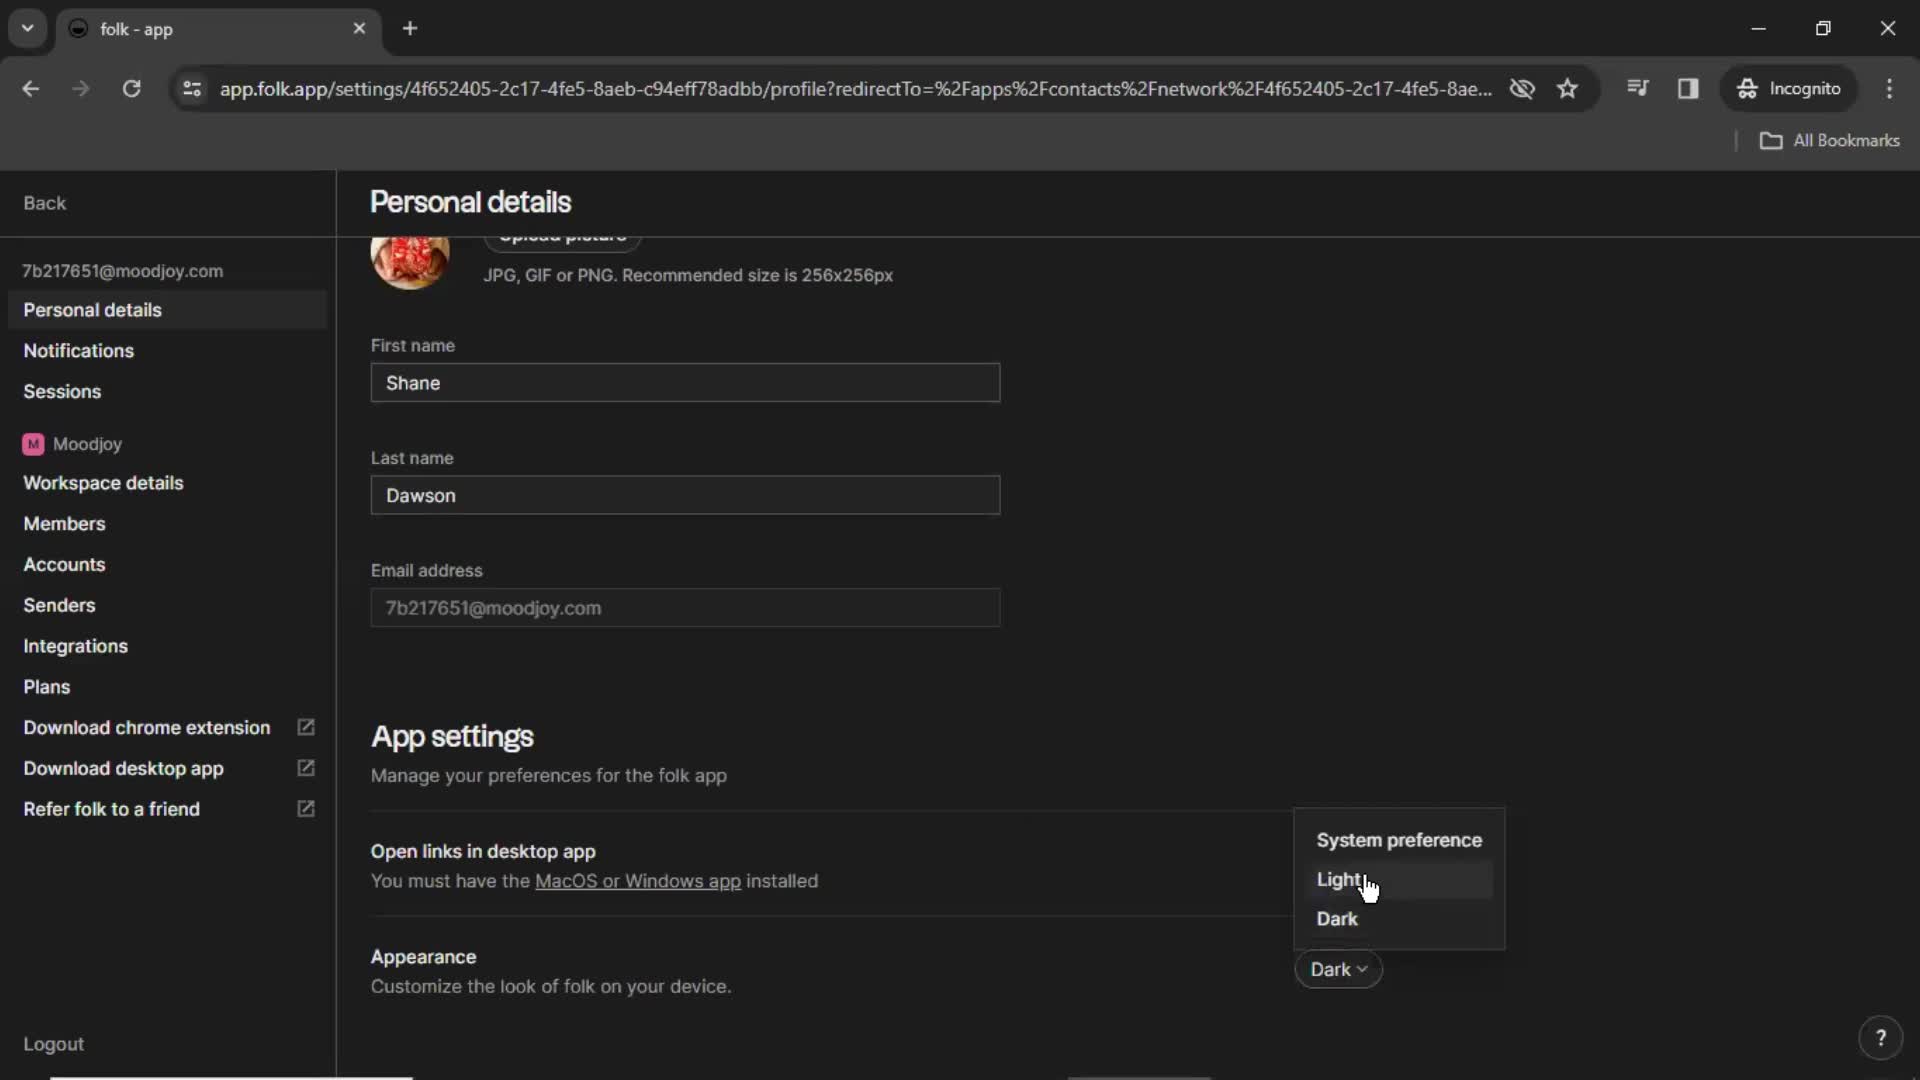
Task: Select Dark appearance option
Action: click(1337, 918)
